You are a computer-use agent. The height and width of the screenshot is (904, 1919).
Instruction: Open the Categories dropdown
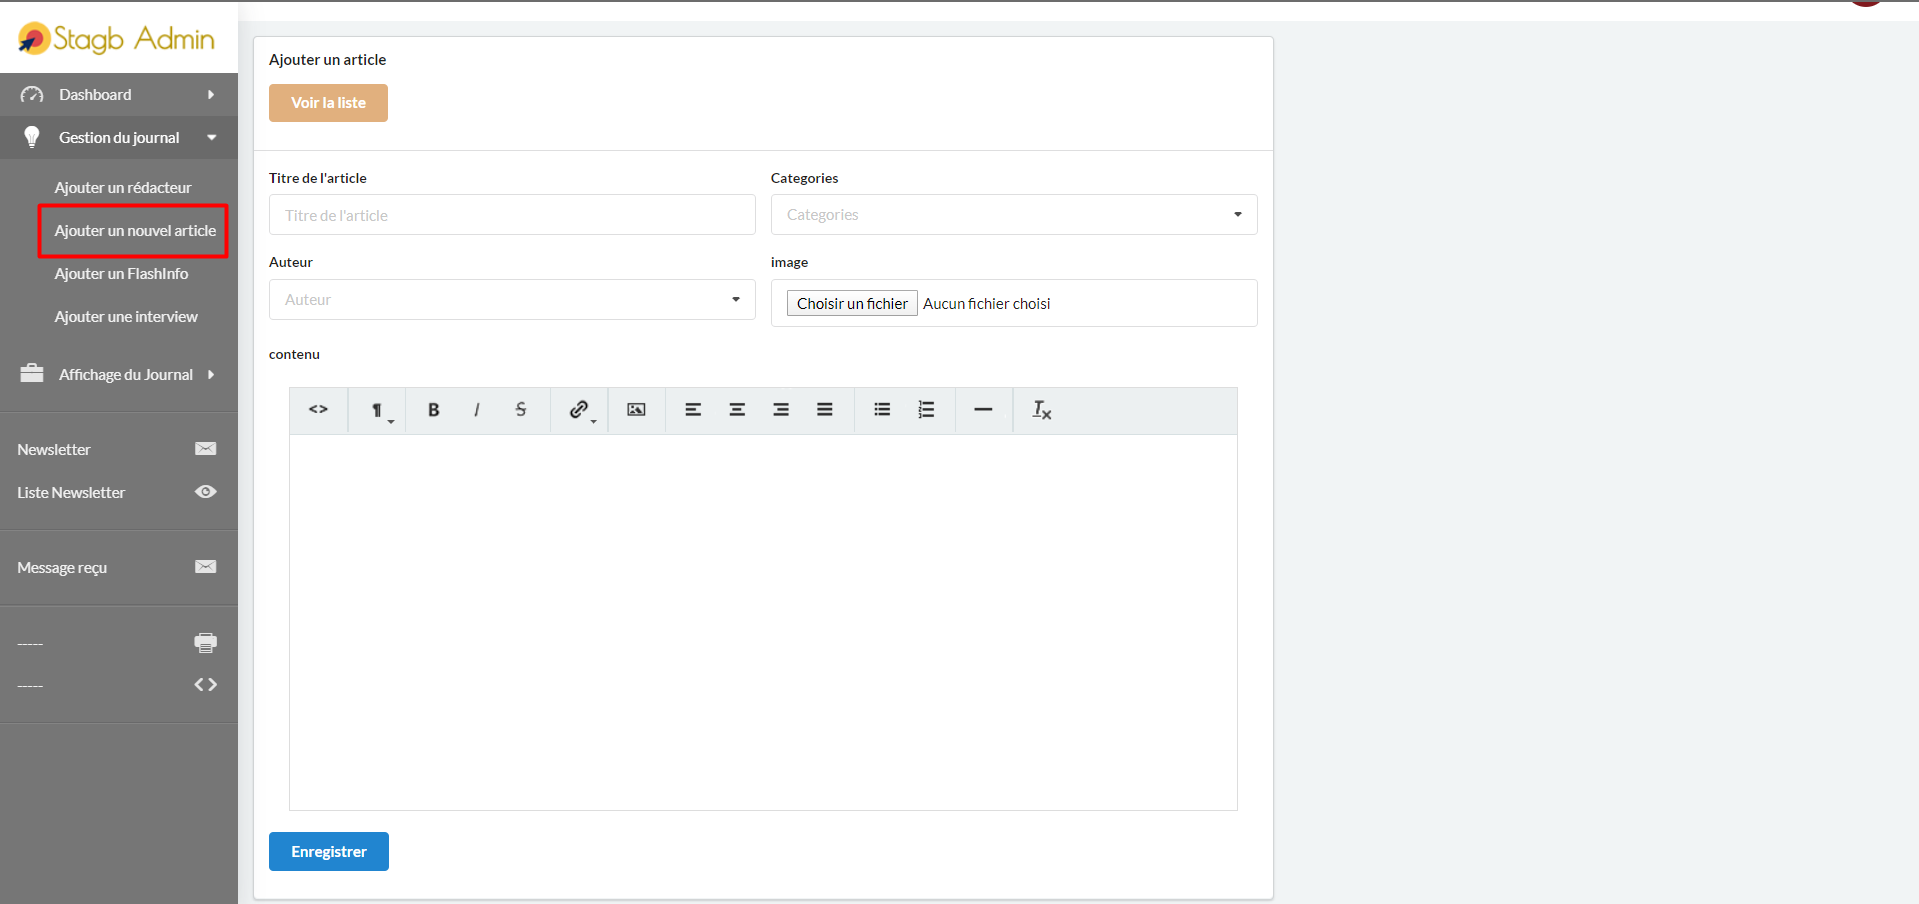pyautogui.click(x=1014, y=215)
